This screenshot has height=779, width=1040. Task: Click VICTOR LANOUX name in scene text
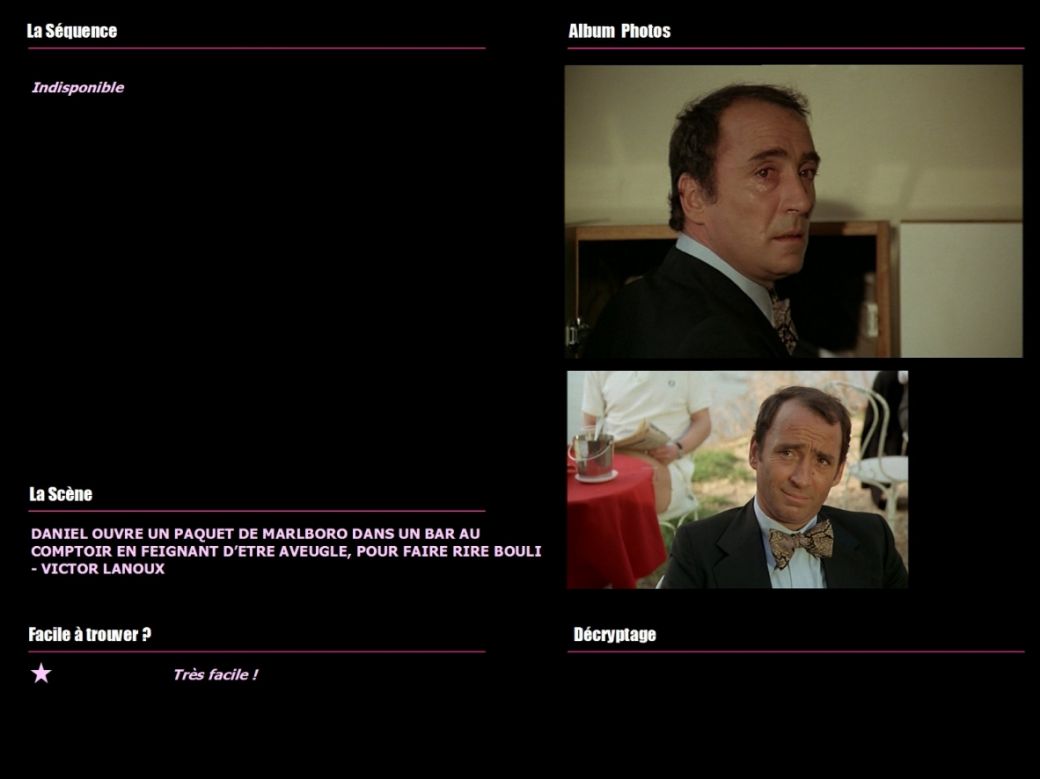pos(103,569)
